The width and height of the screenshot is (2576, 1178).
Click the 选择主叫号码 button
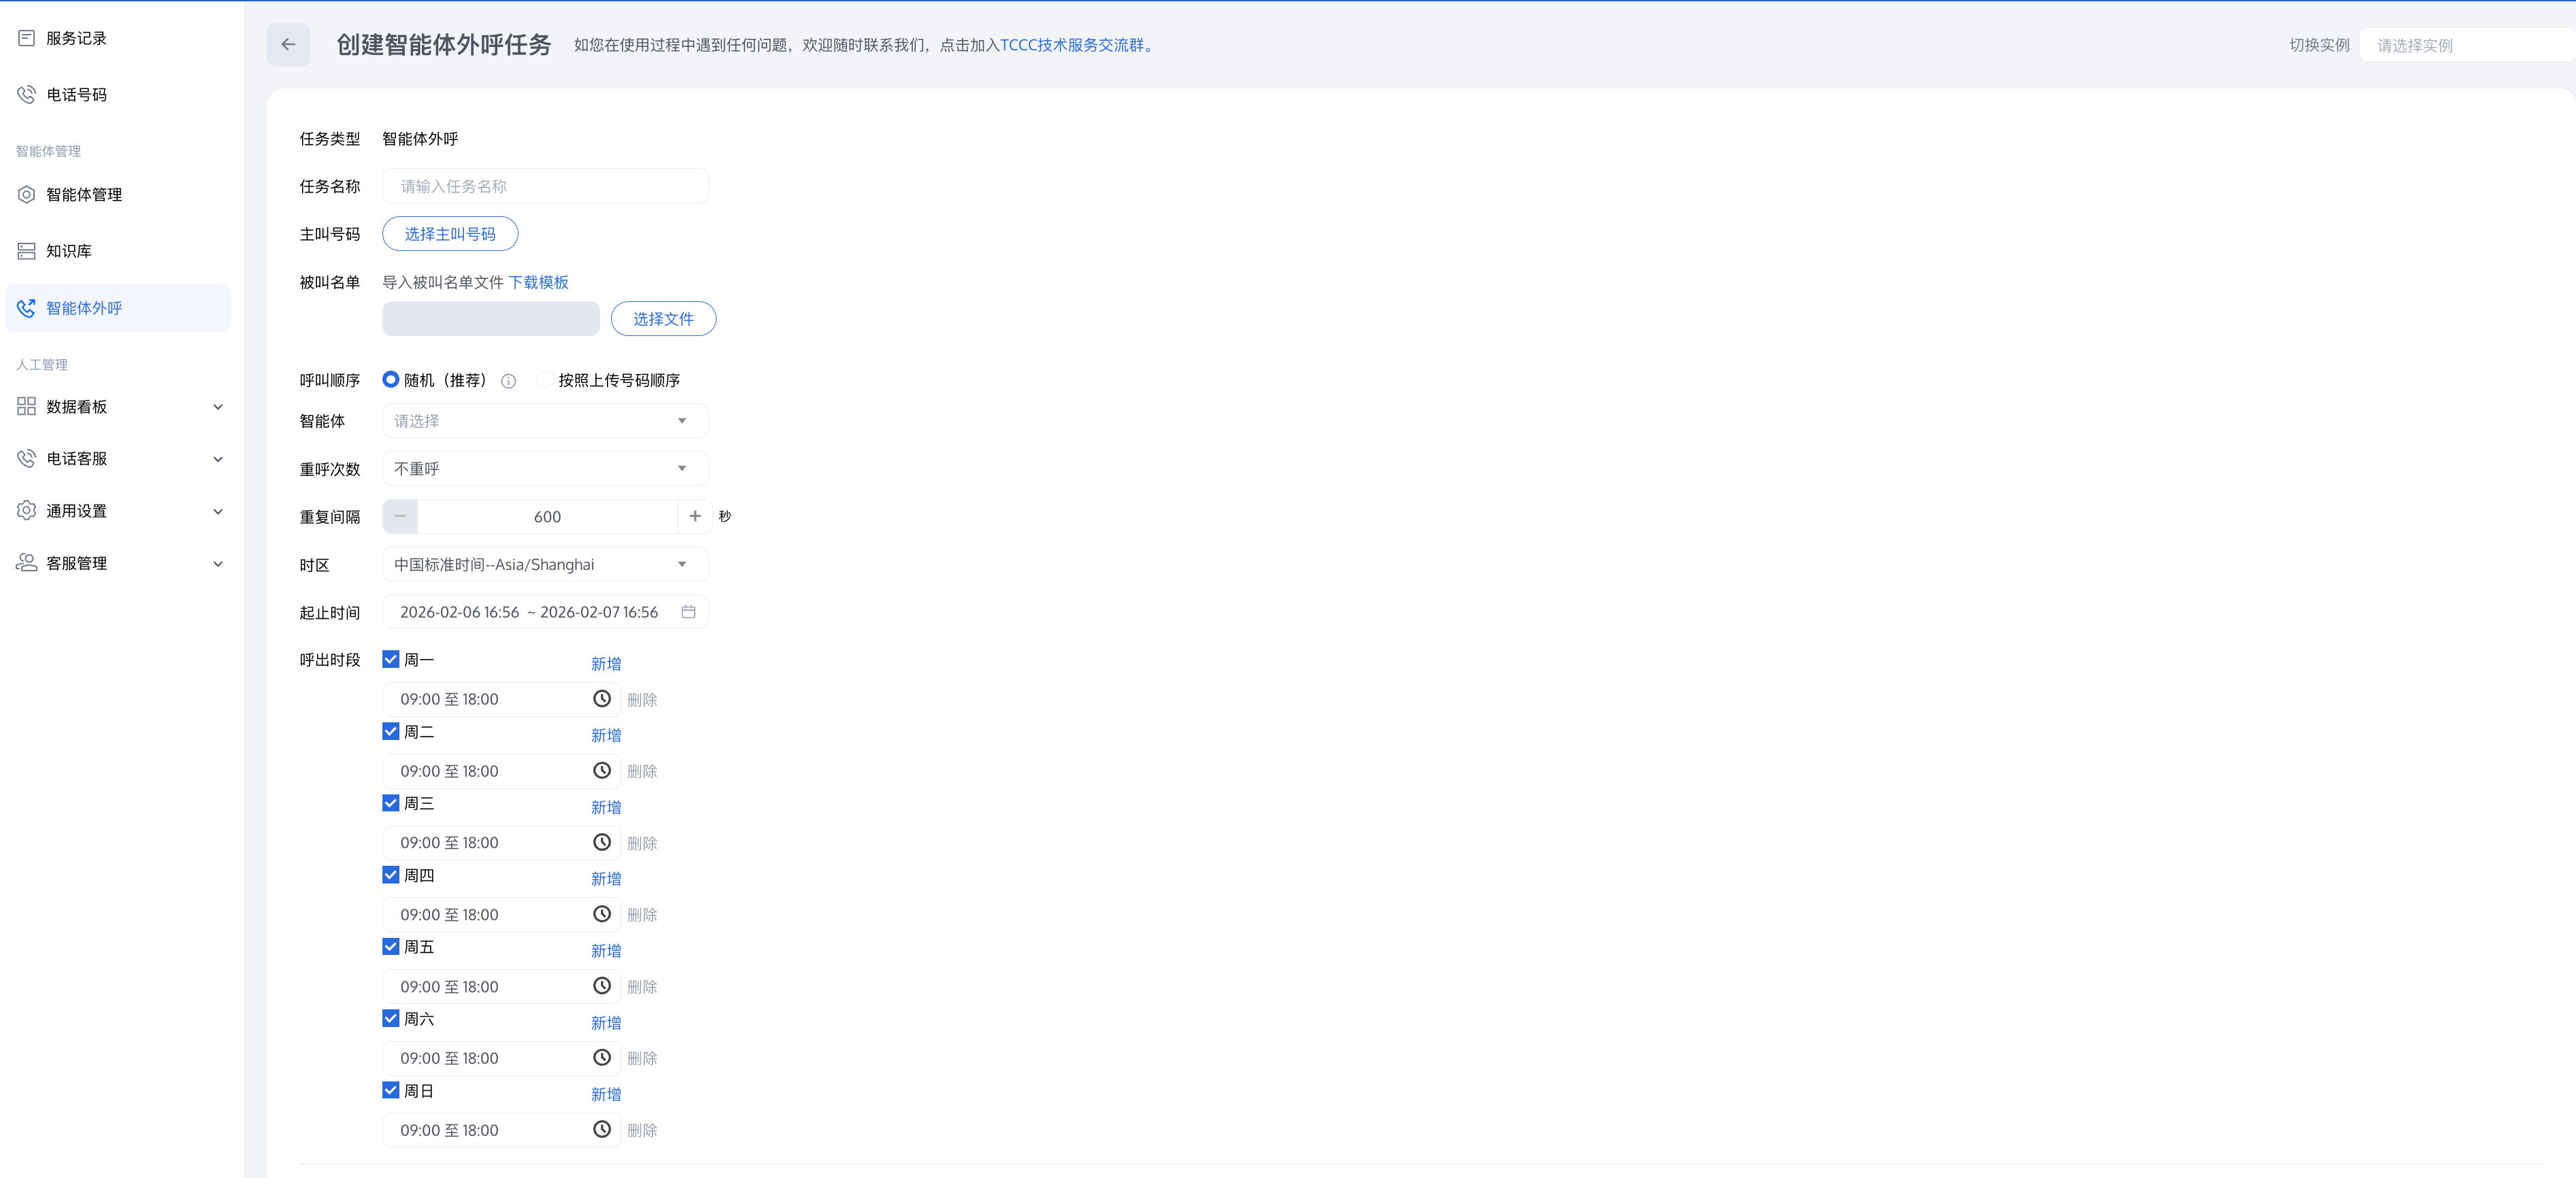tap(449, 234)
